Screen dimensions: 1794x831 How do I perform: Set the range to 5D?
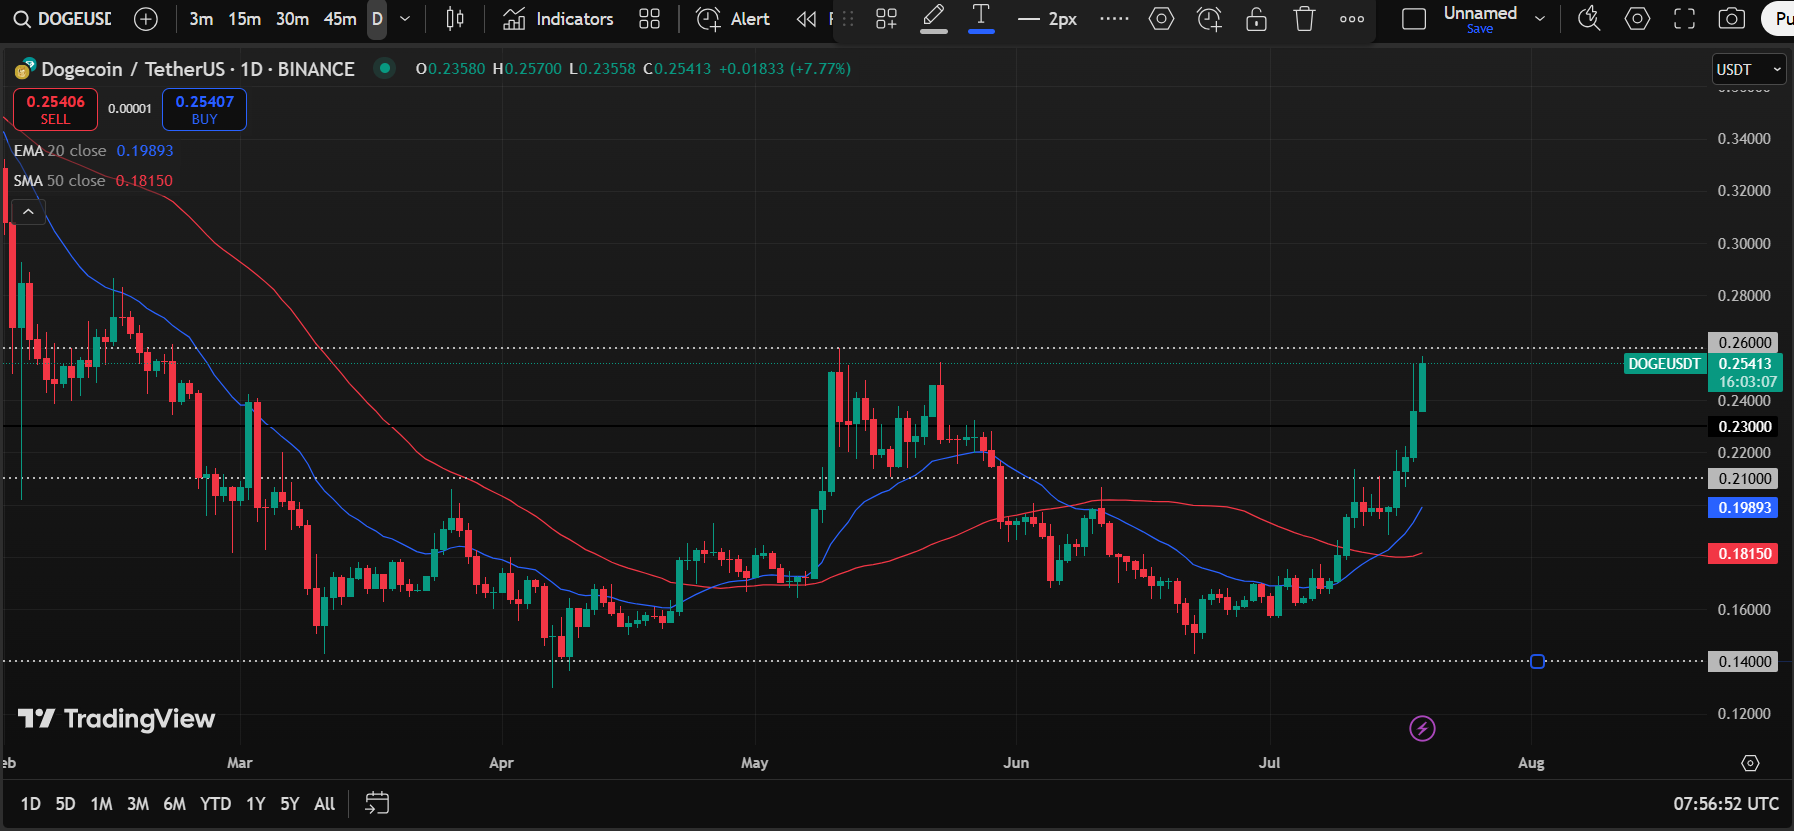click(x=65, y=804)
